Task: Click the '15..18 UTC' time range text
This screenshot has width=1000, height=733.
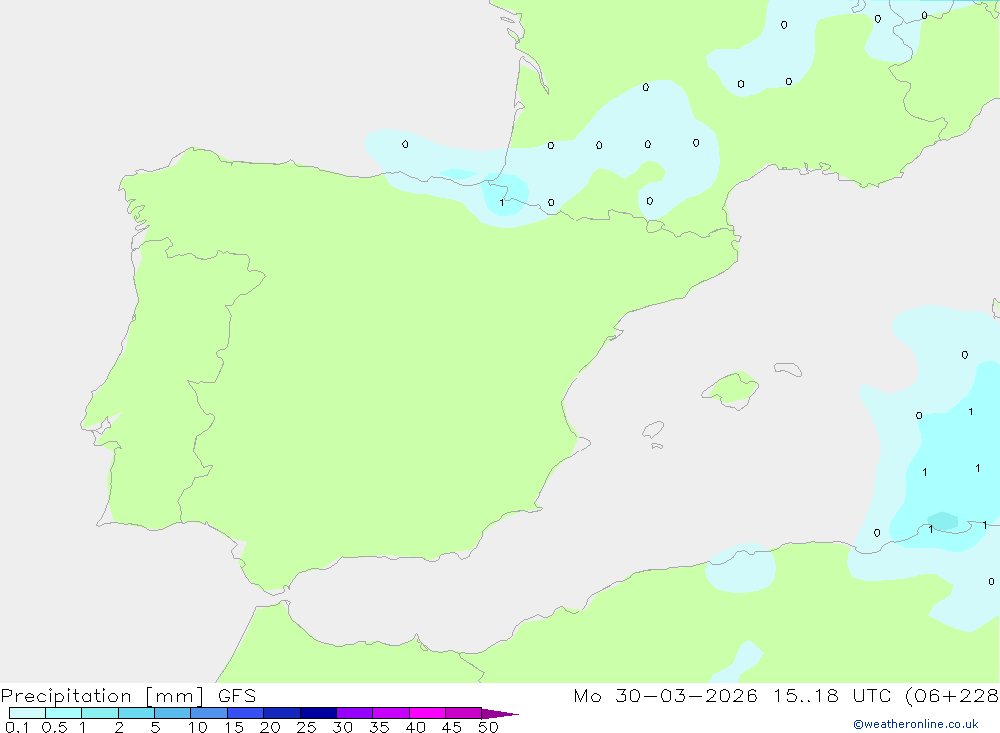Action: tap(832, 696)
